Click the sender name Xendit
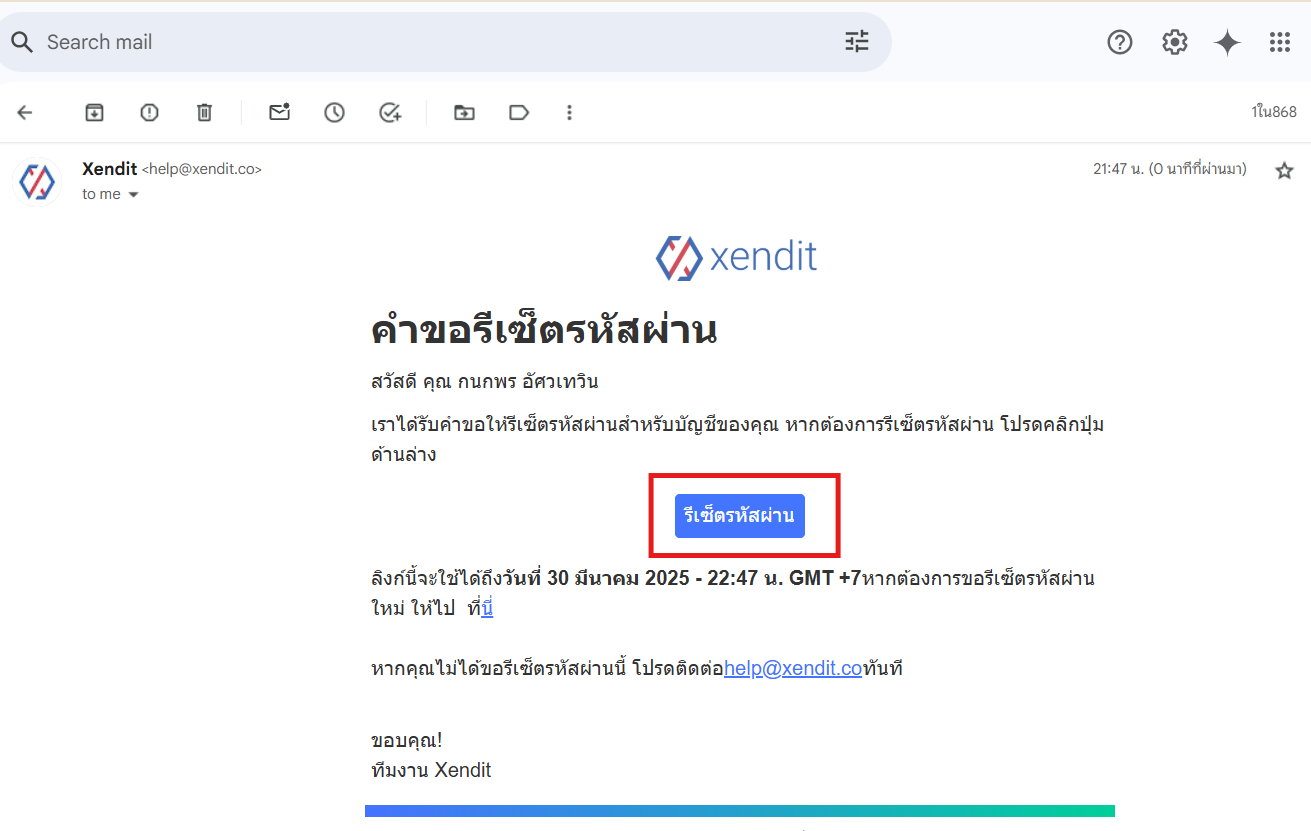This screenshot has height=831, width=1311. point(109,169)
